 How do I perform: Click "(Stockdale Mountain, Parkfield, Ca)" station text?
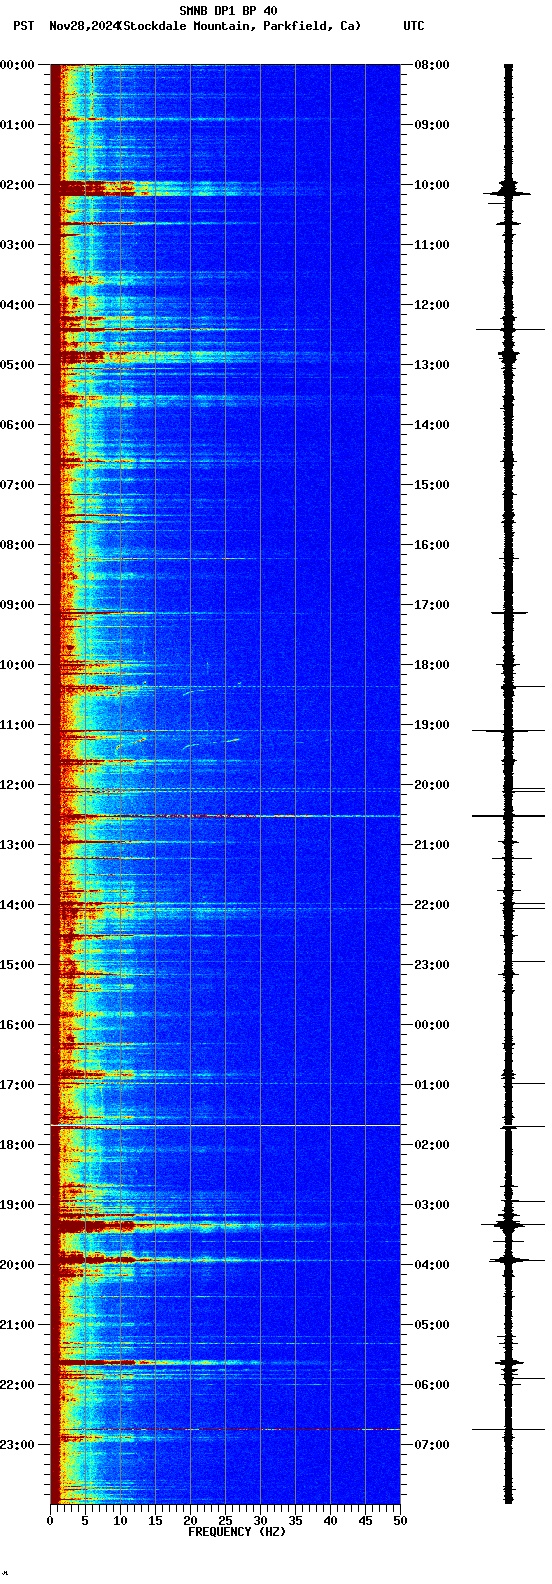239,26
